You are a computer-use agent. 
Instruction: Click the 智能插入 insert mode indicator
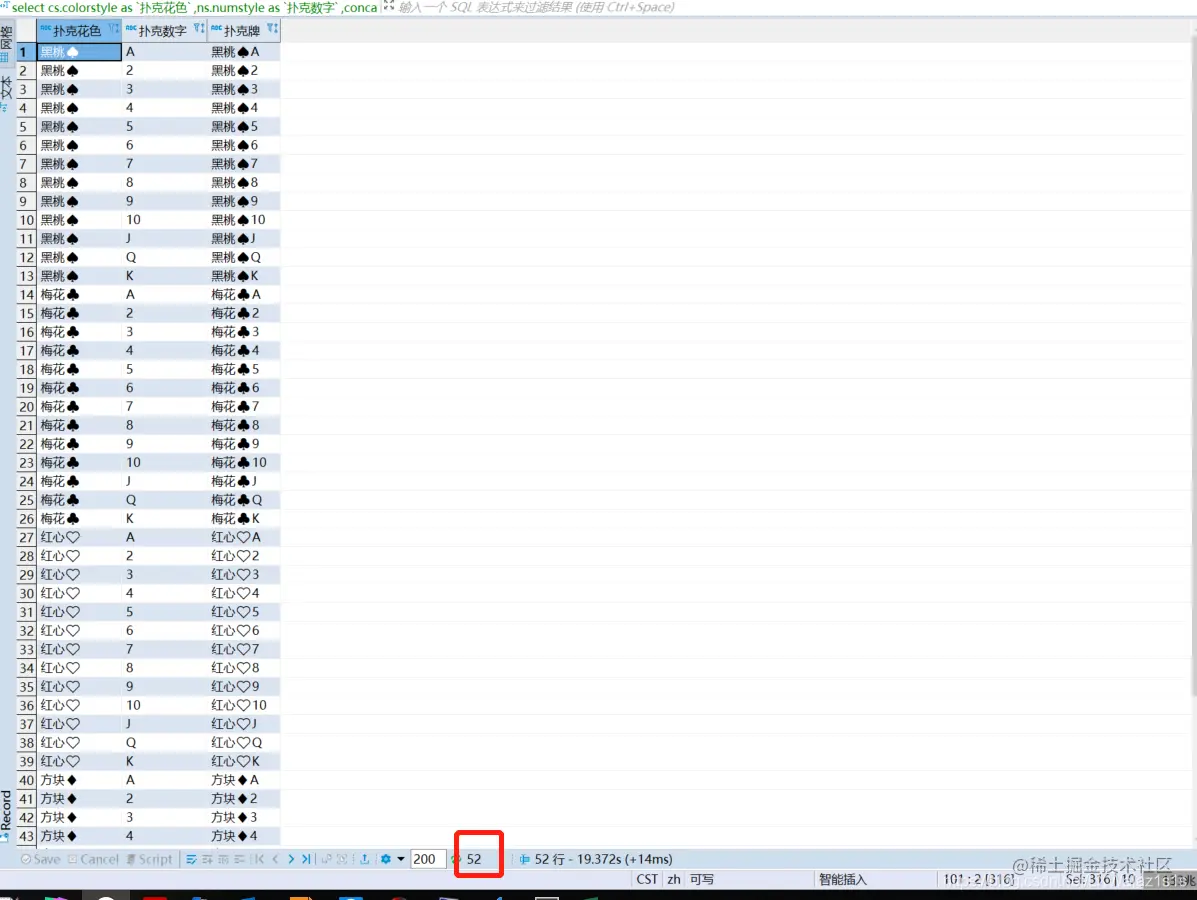tap(843, 879)
